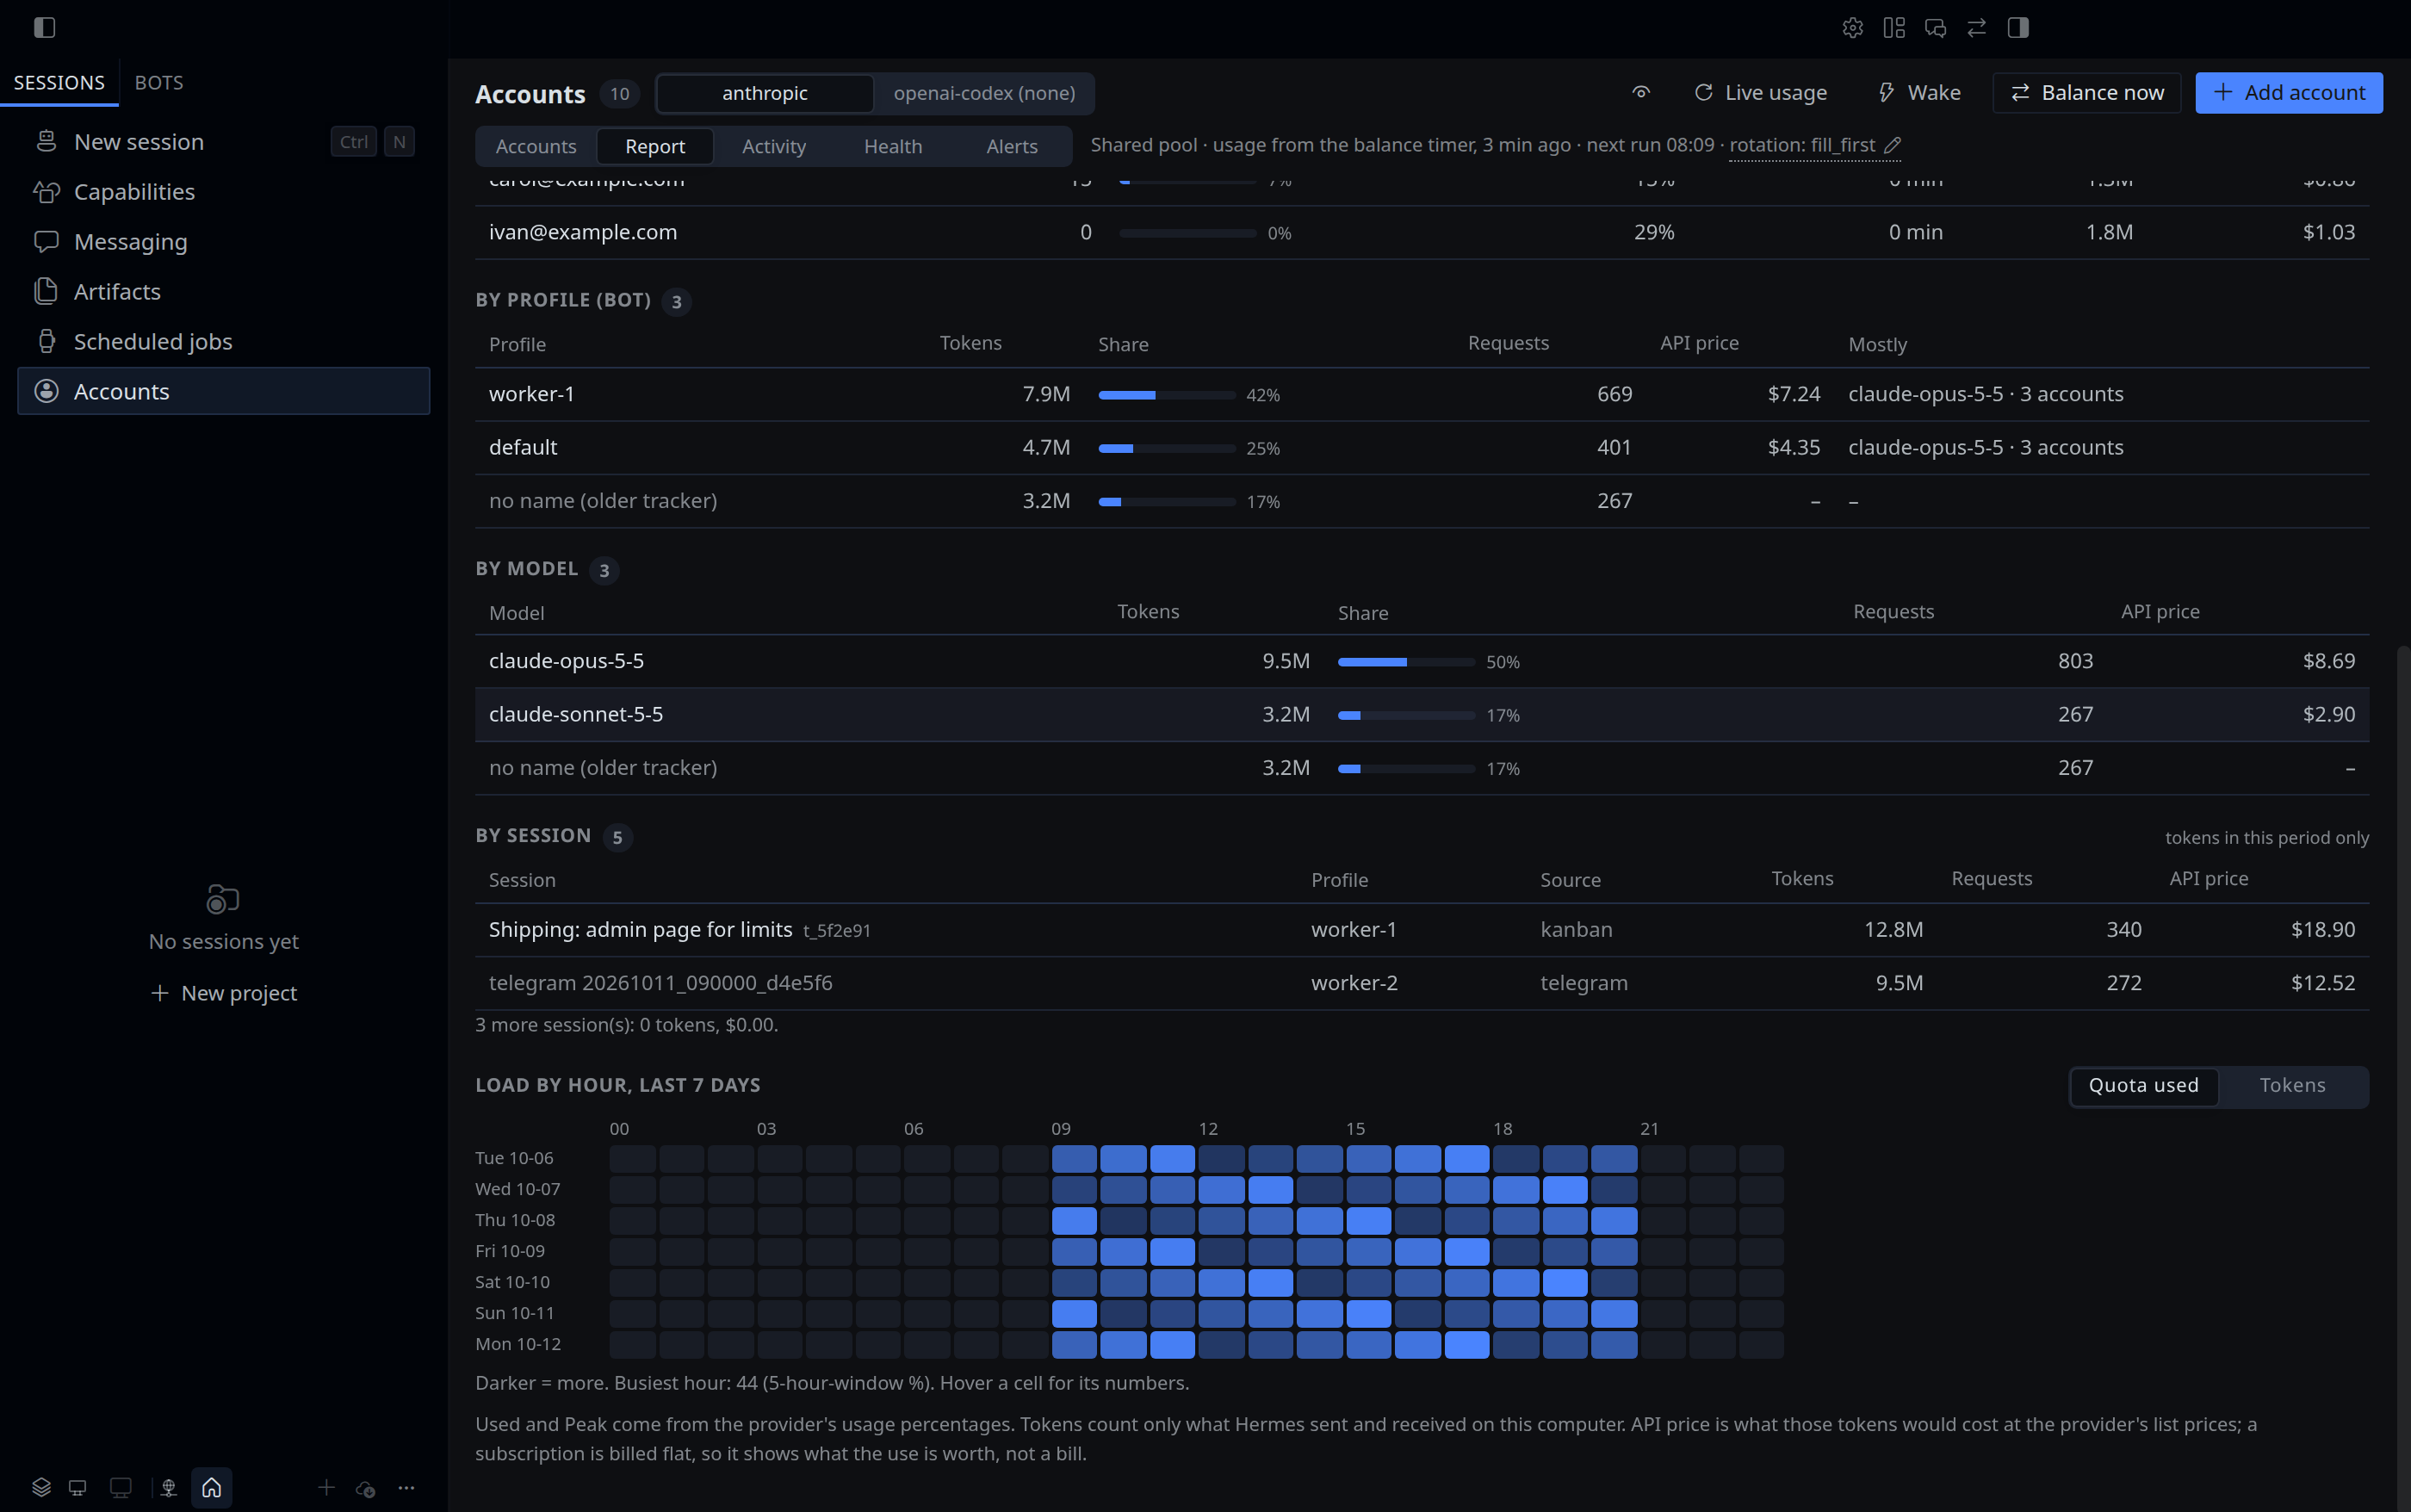
Task: Click the Balance now button
Action: tap(2086, 92)
